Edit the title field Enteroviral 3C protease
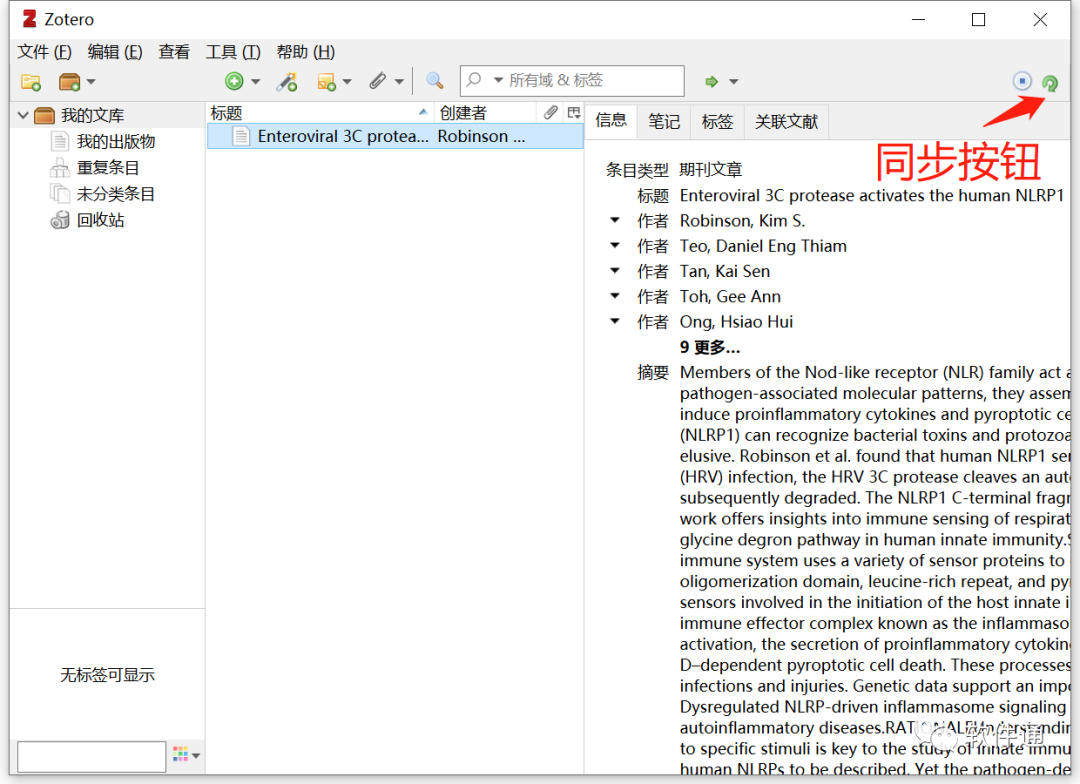This screenshot has width=1080, height=784. (x=871, y=196)
